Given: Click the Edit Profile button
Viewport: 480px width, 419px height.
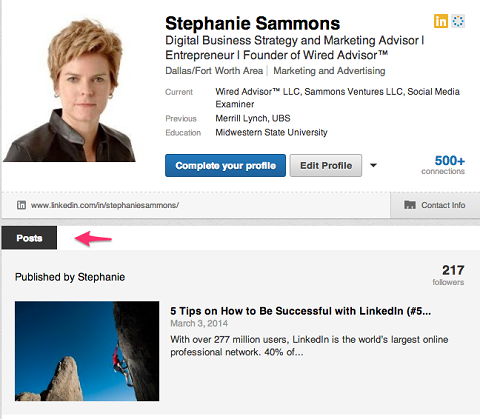Looking at the screenshot, I should [326, 165].
